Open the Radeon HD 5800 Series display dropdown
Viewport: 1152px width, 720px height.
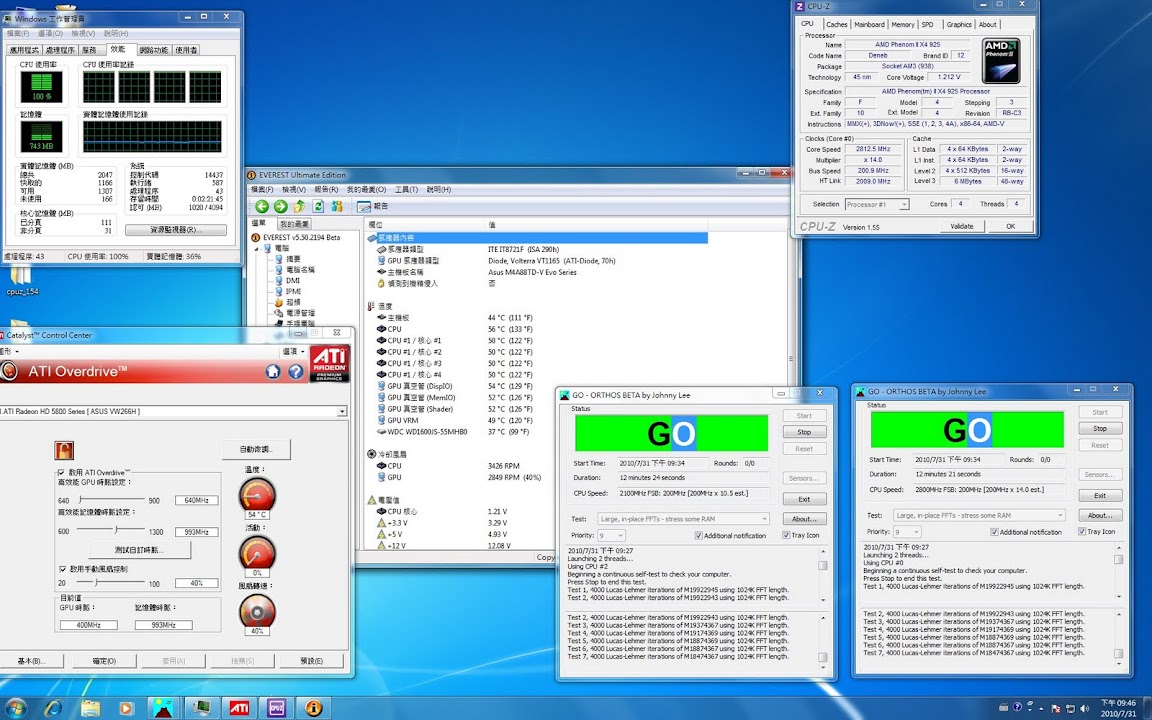pos(342,411)
